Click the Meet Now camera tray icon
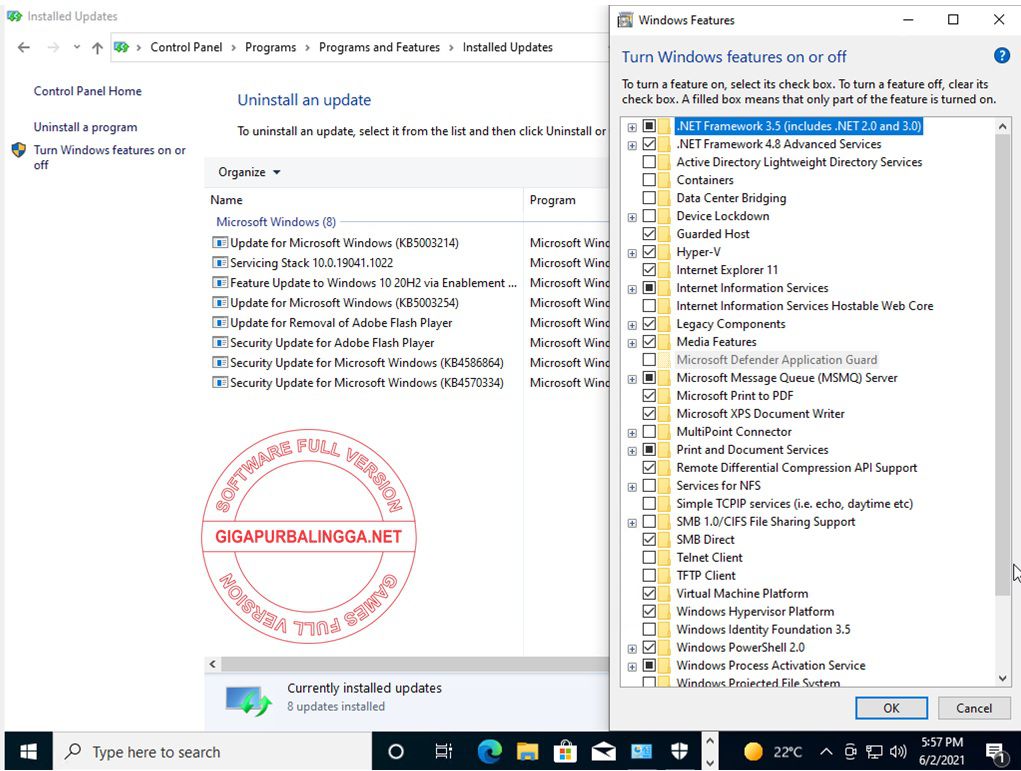 tap(850, 752)
